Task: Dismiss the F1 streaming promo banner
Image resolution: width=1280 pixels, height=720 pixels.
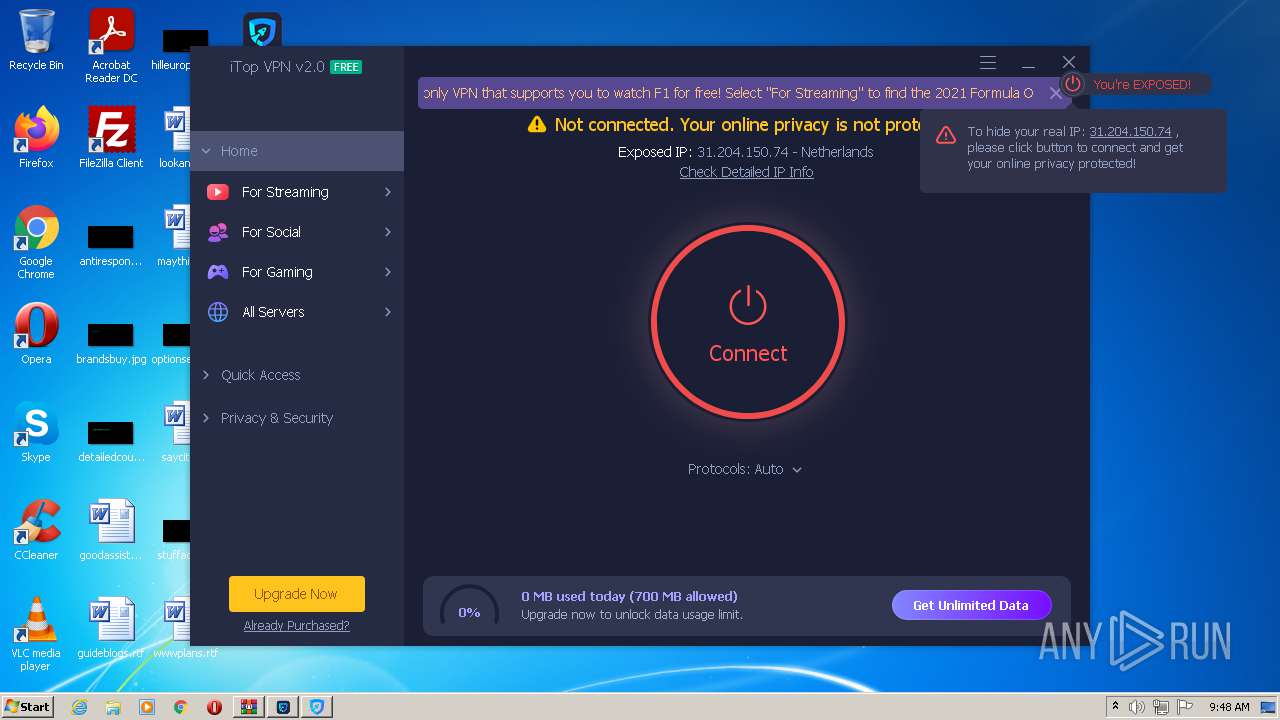Action: point(1055,93)
